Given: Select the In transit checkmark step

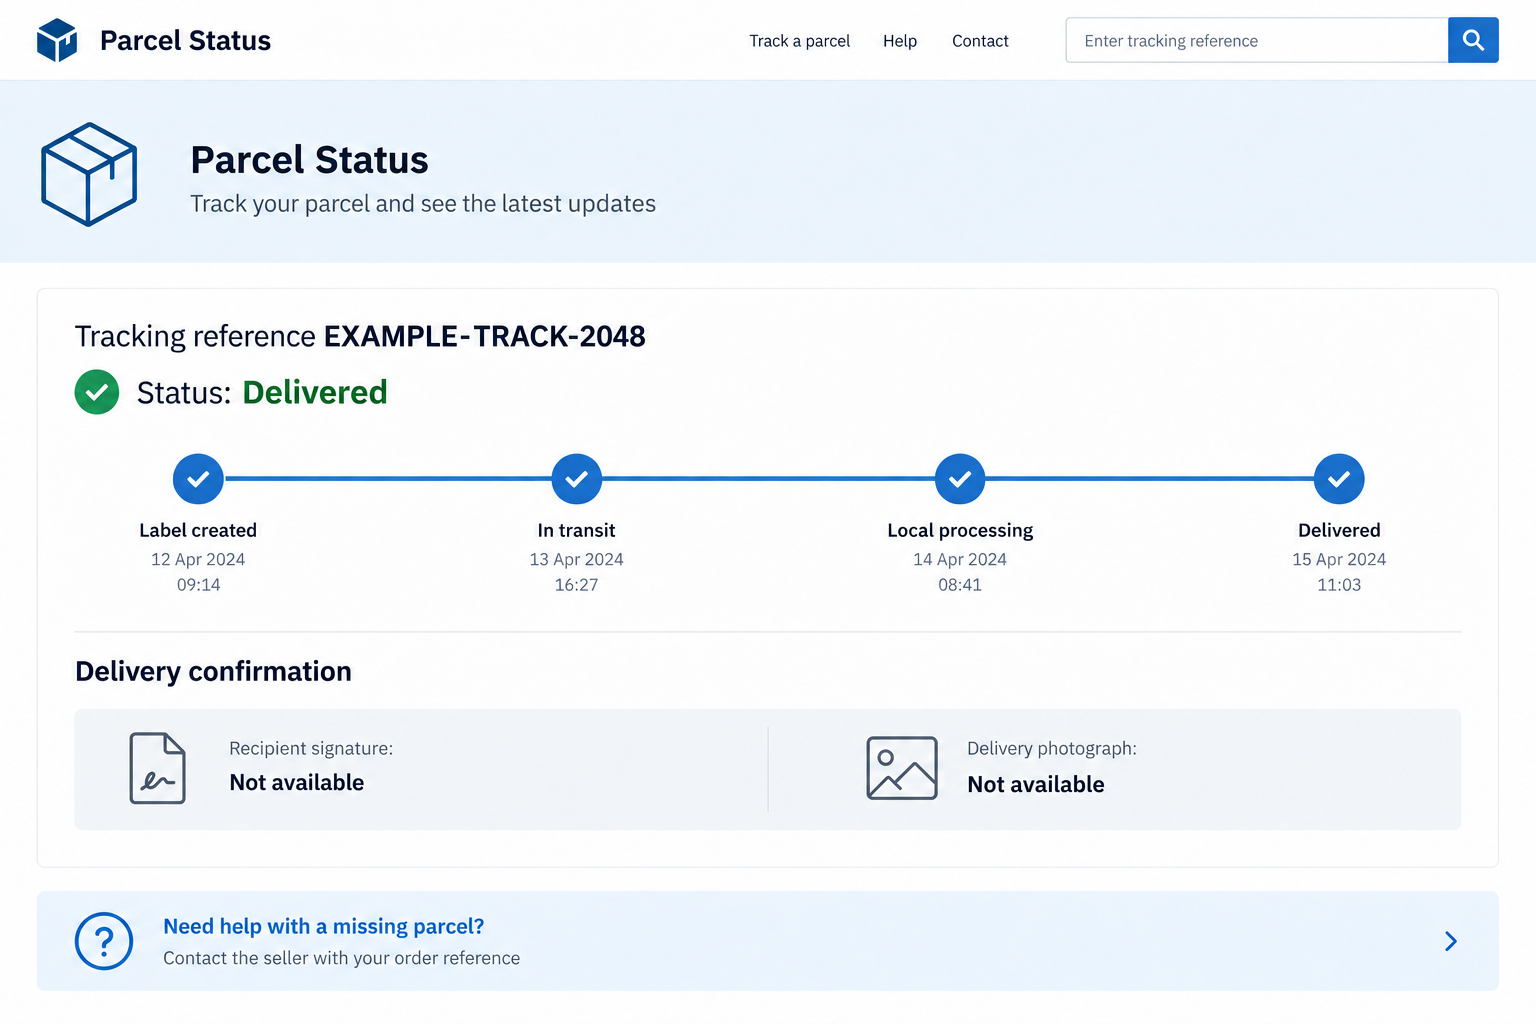Looking at the screenshot, I should tap(577, 479).
